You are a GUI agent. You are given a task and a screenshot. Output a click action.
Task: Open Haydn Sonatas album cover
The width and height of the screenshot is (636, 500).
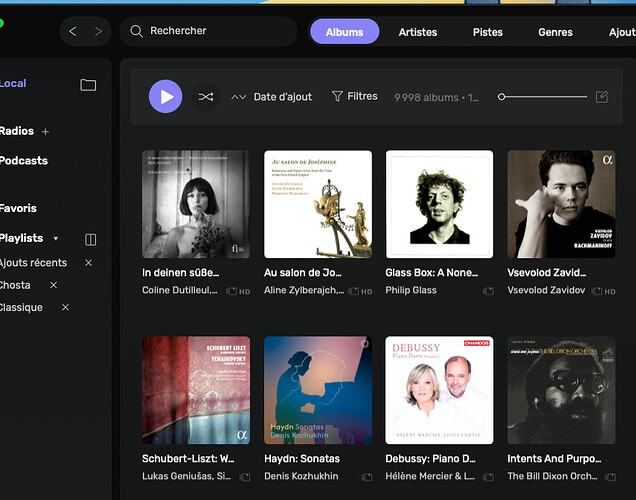click(318, 390)
